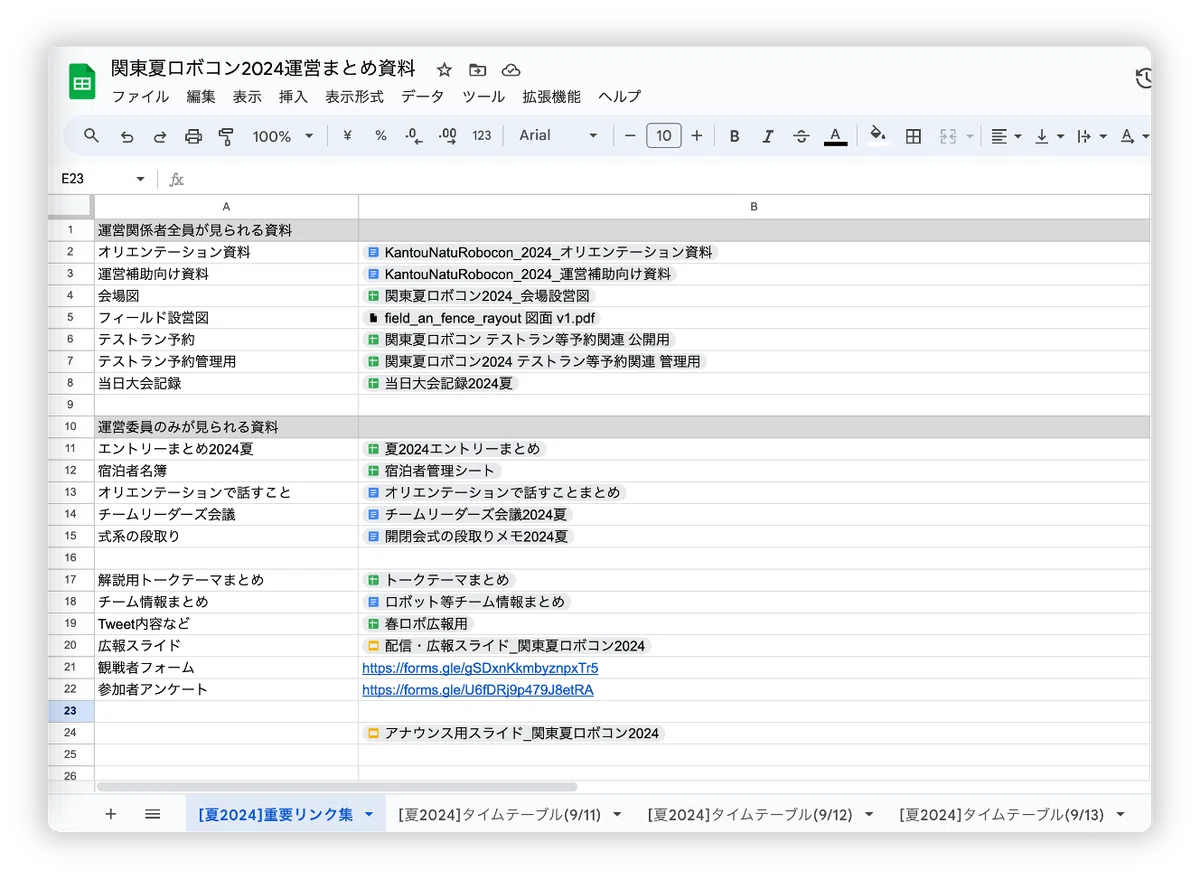Print the spreadsheet
The image size is (1200, 878).
194,136
